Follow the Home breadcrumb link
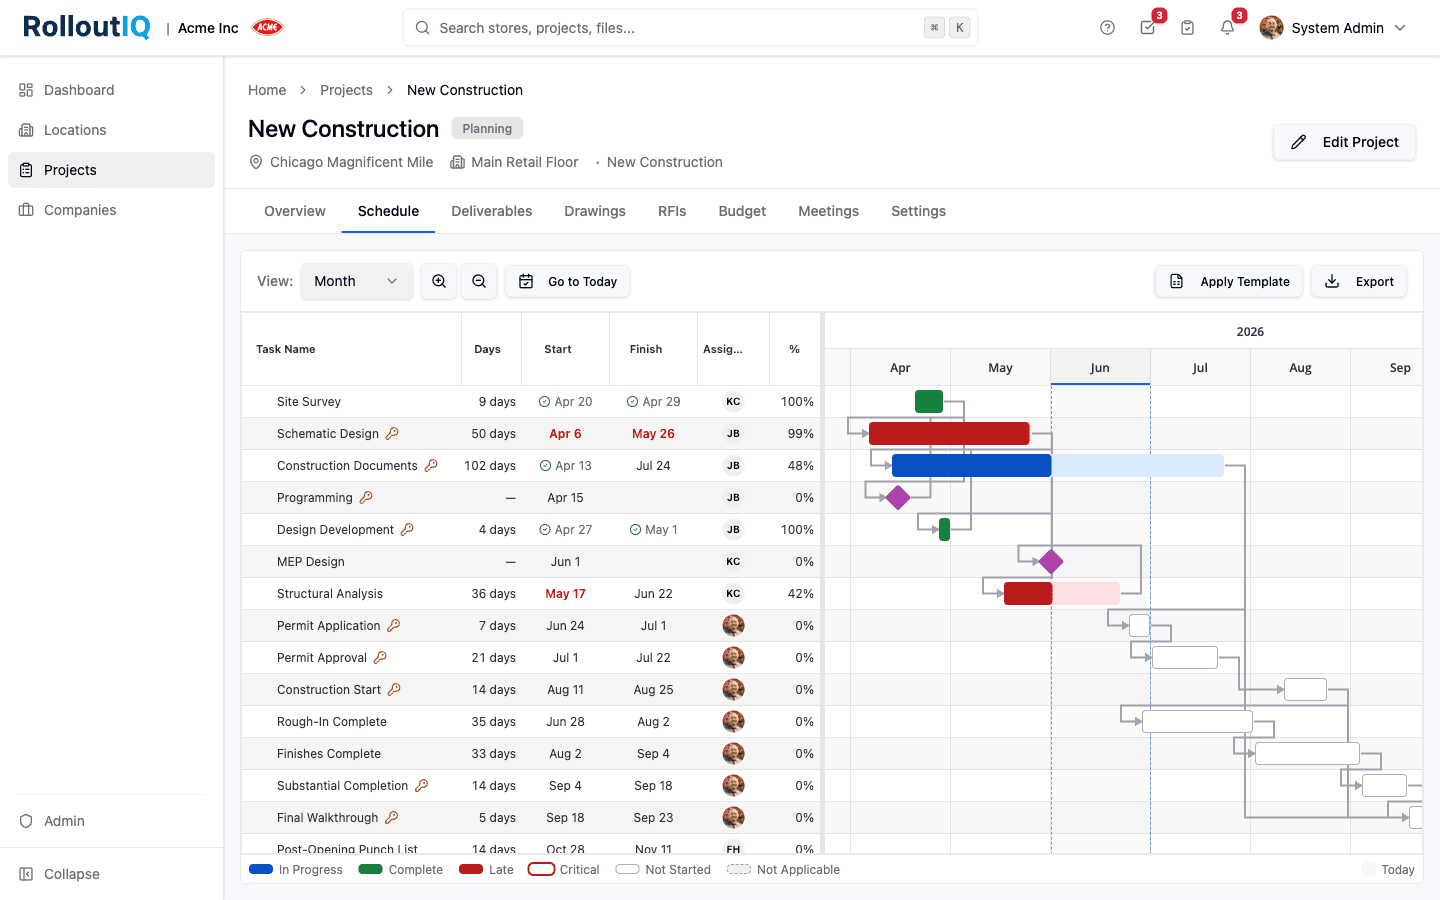1440x900 pixels. (x=267, y=90)
